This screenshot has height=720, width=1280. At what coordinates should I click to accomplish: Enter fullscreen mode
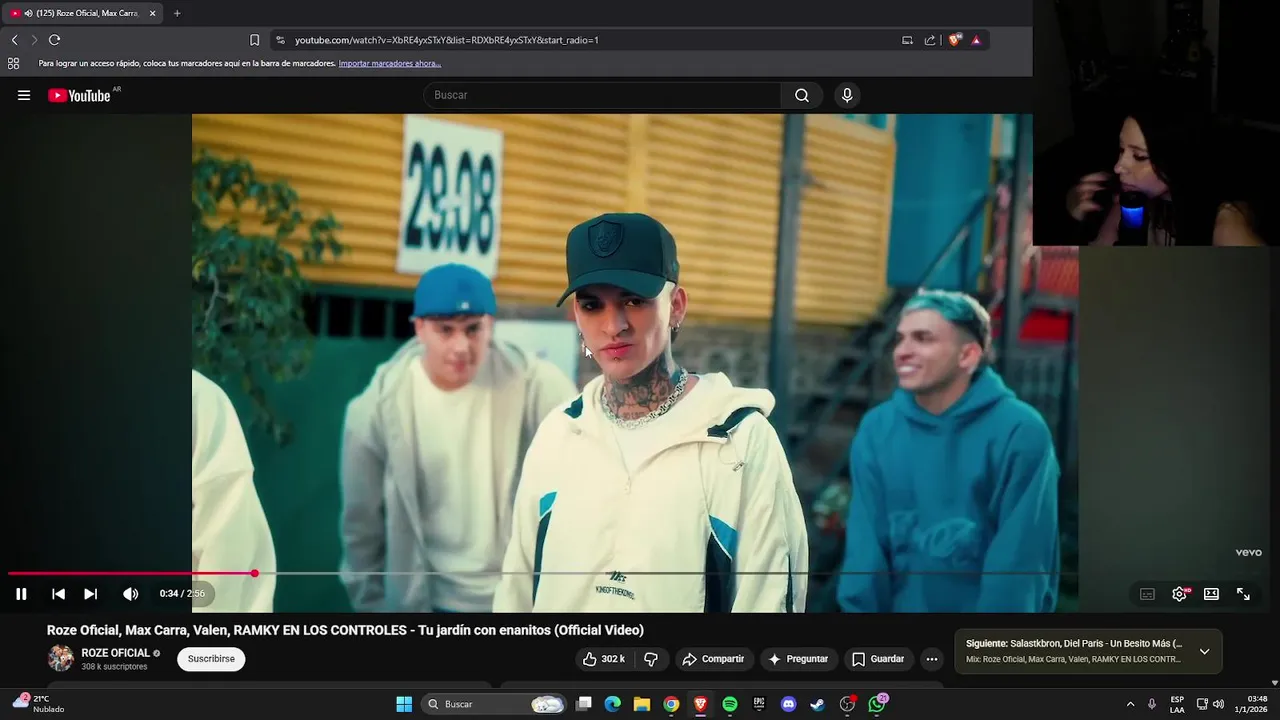tap(1243, 594)
